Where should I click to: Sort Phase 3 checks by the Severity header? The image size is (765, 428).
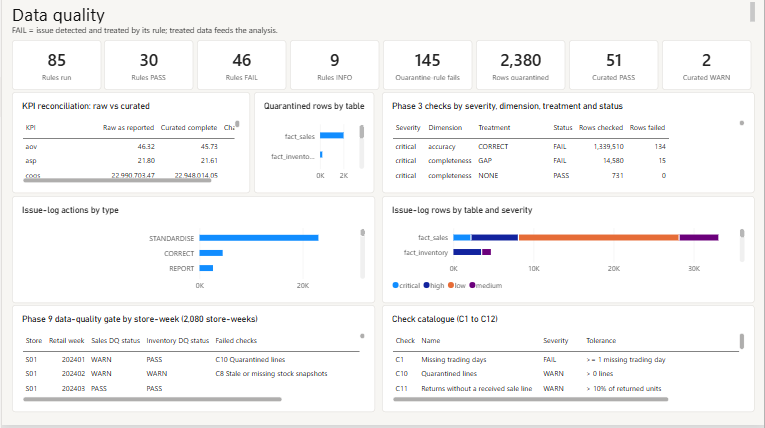click(408, 128)
